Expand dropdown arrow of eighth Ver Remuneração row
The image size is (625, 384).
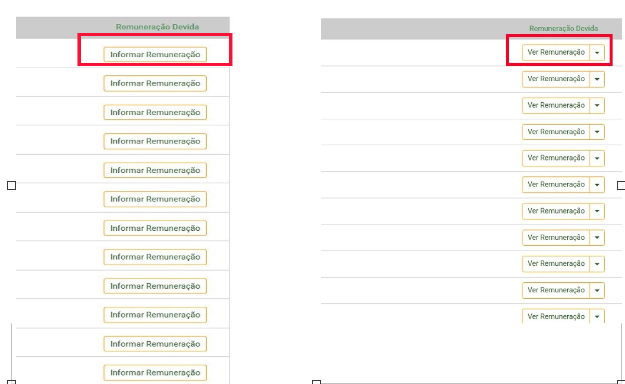(x=597, y=237)
